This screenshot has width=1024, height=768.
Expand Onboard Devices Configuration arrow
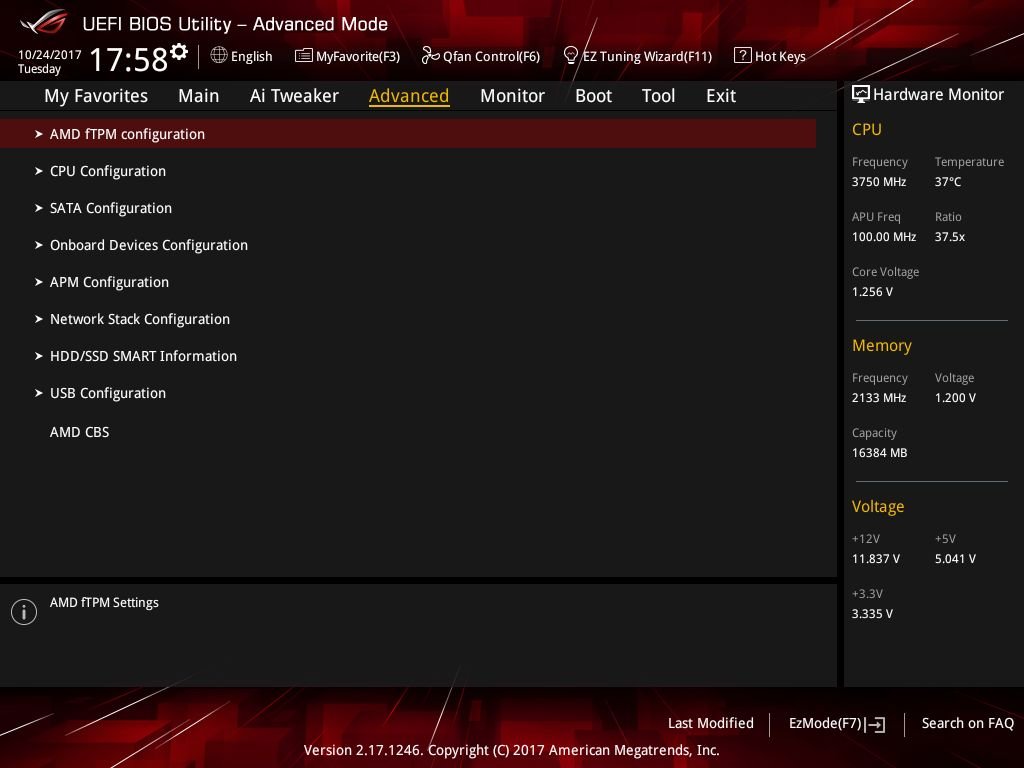(39, 245)
